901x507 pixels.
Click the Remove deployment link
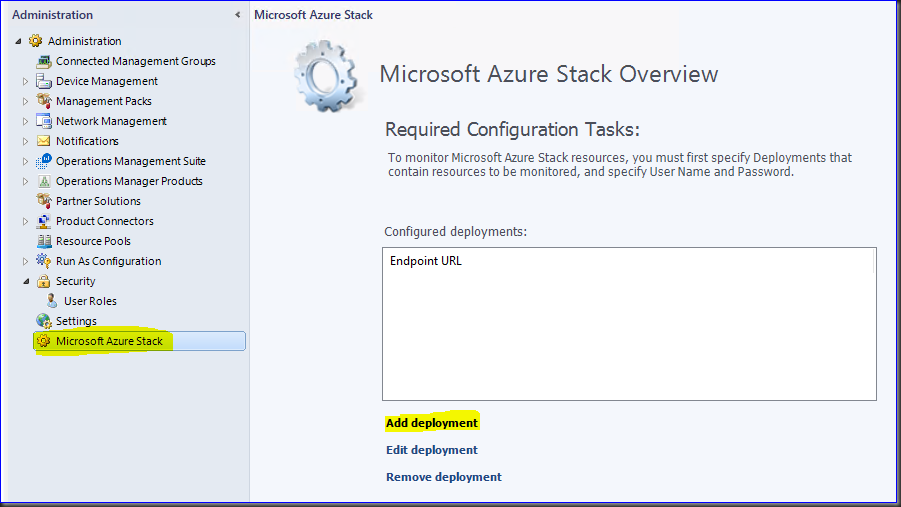coord(444,477)
